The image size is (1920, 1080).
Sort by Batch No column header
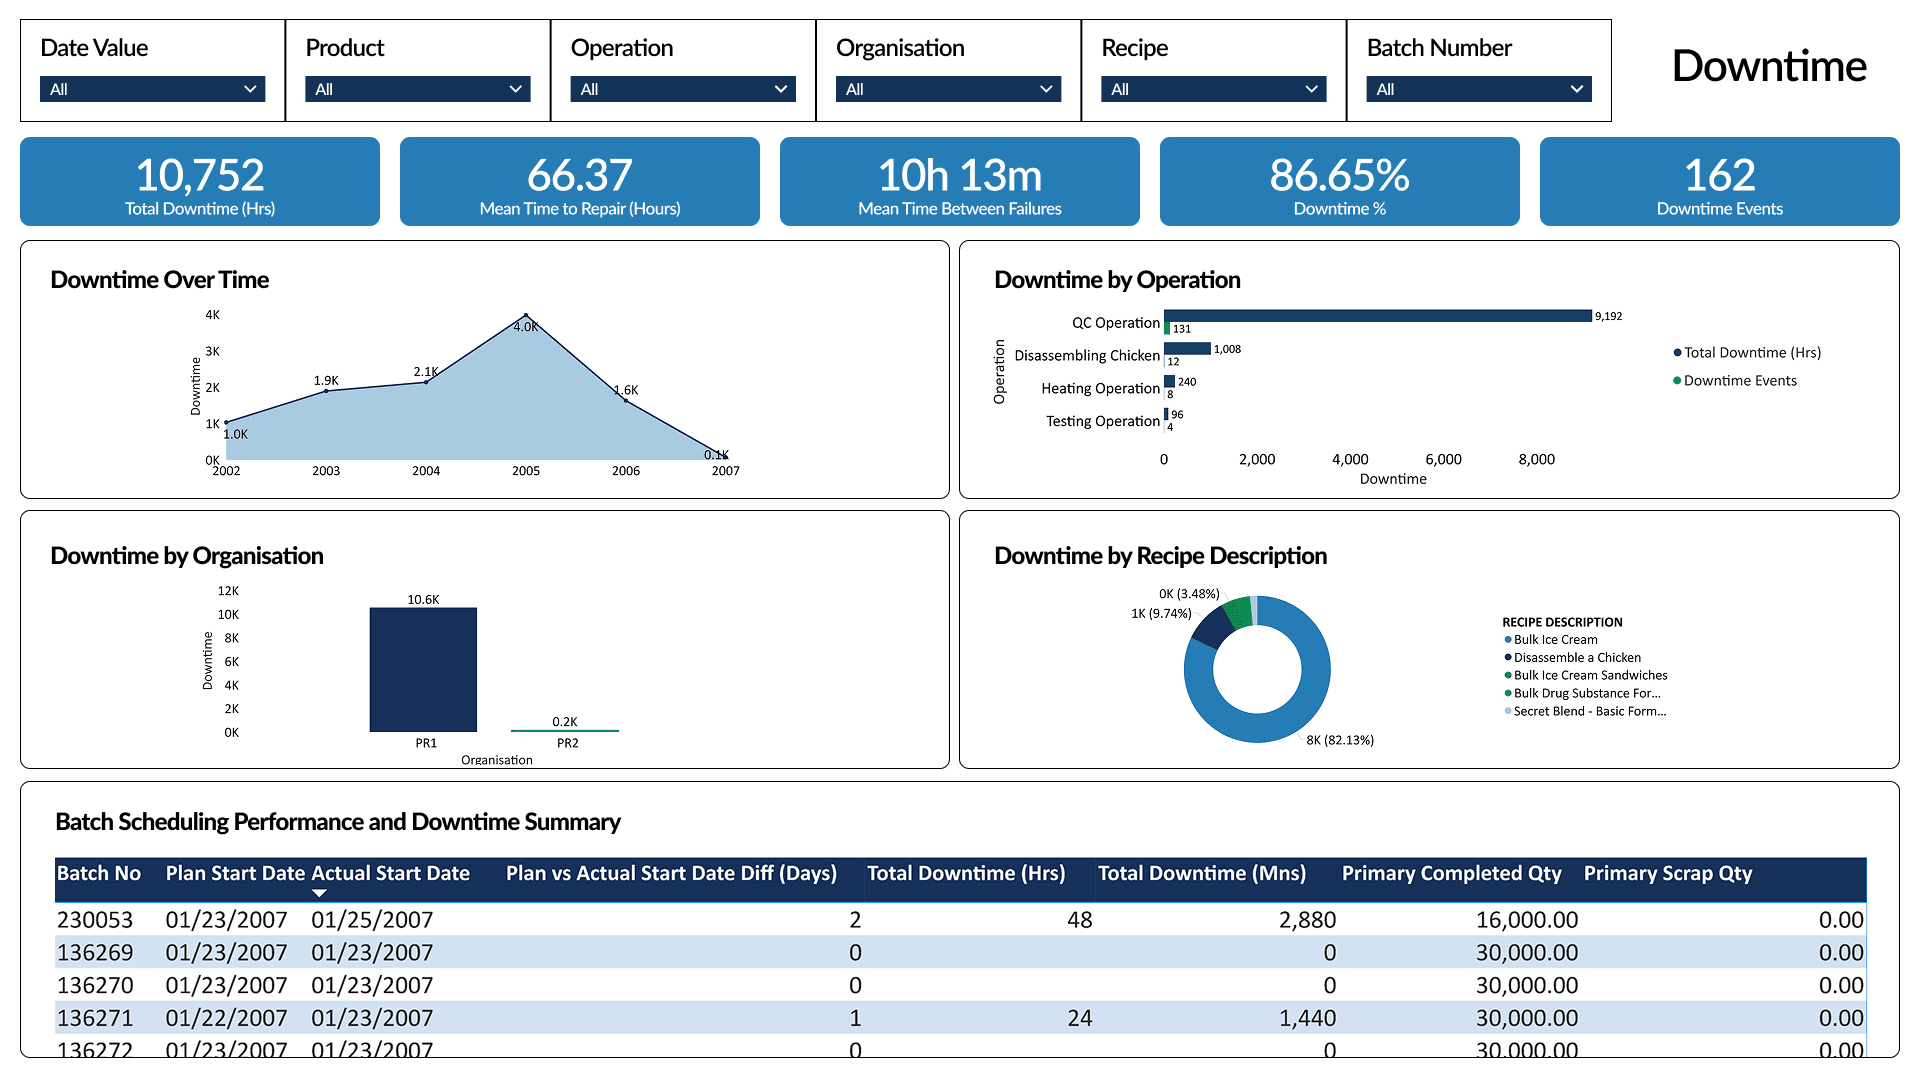click(99, 873)
